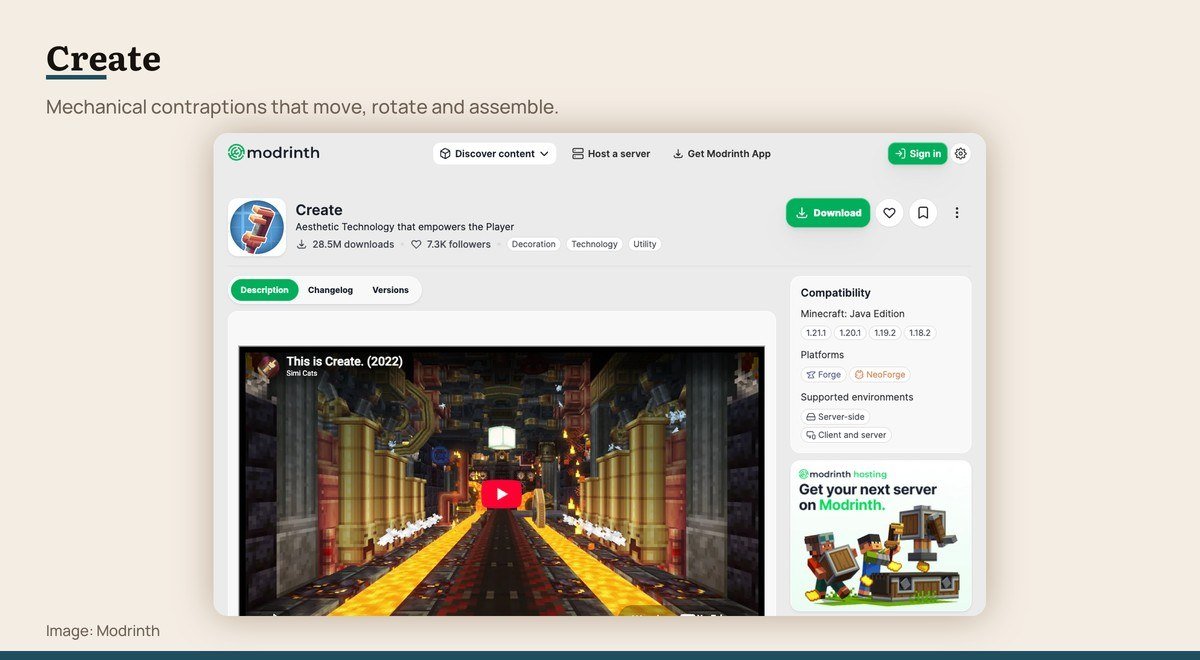This screenshot has width=1200, height=660.
Task: Open the Discover content dropdown
Action: (494, 154)
